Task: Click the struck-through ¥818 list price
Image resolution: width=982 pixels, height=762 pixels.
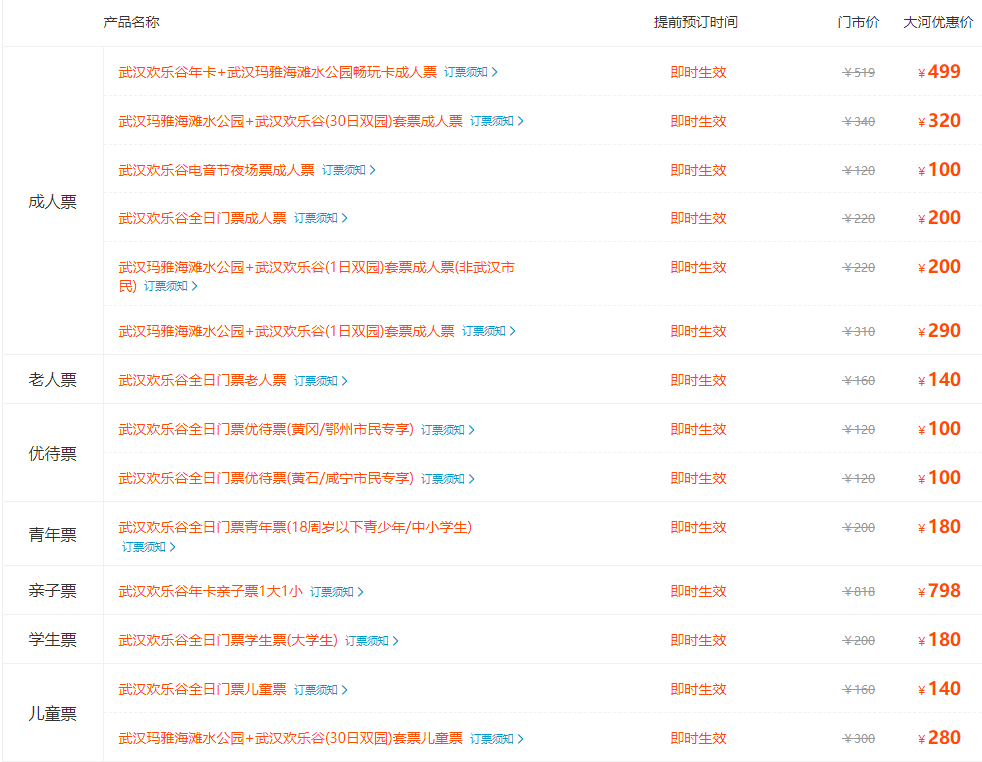Action: click(x=859, y=592)
